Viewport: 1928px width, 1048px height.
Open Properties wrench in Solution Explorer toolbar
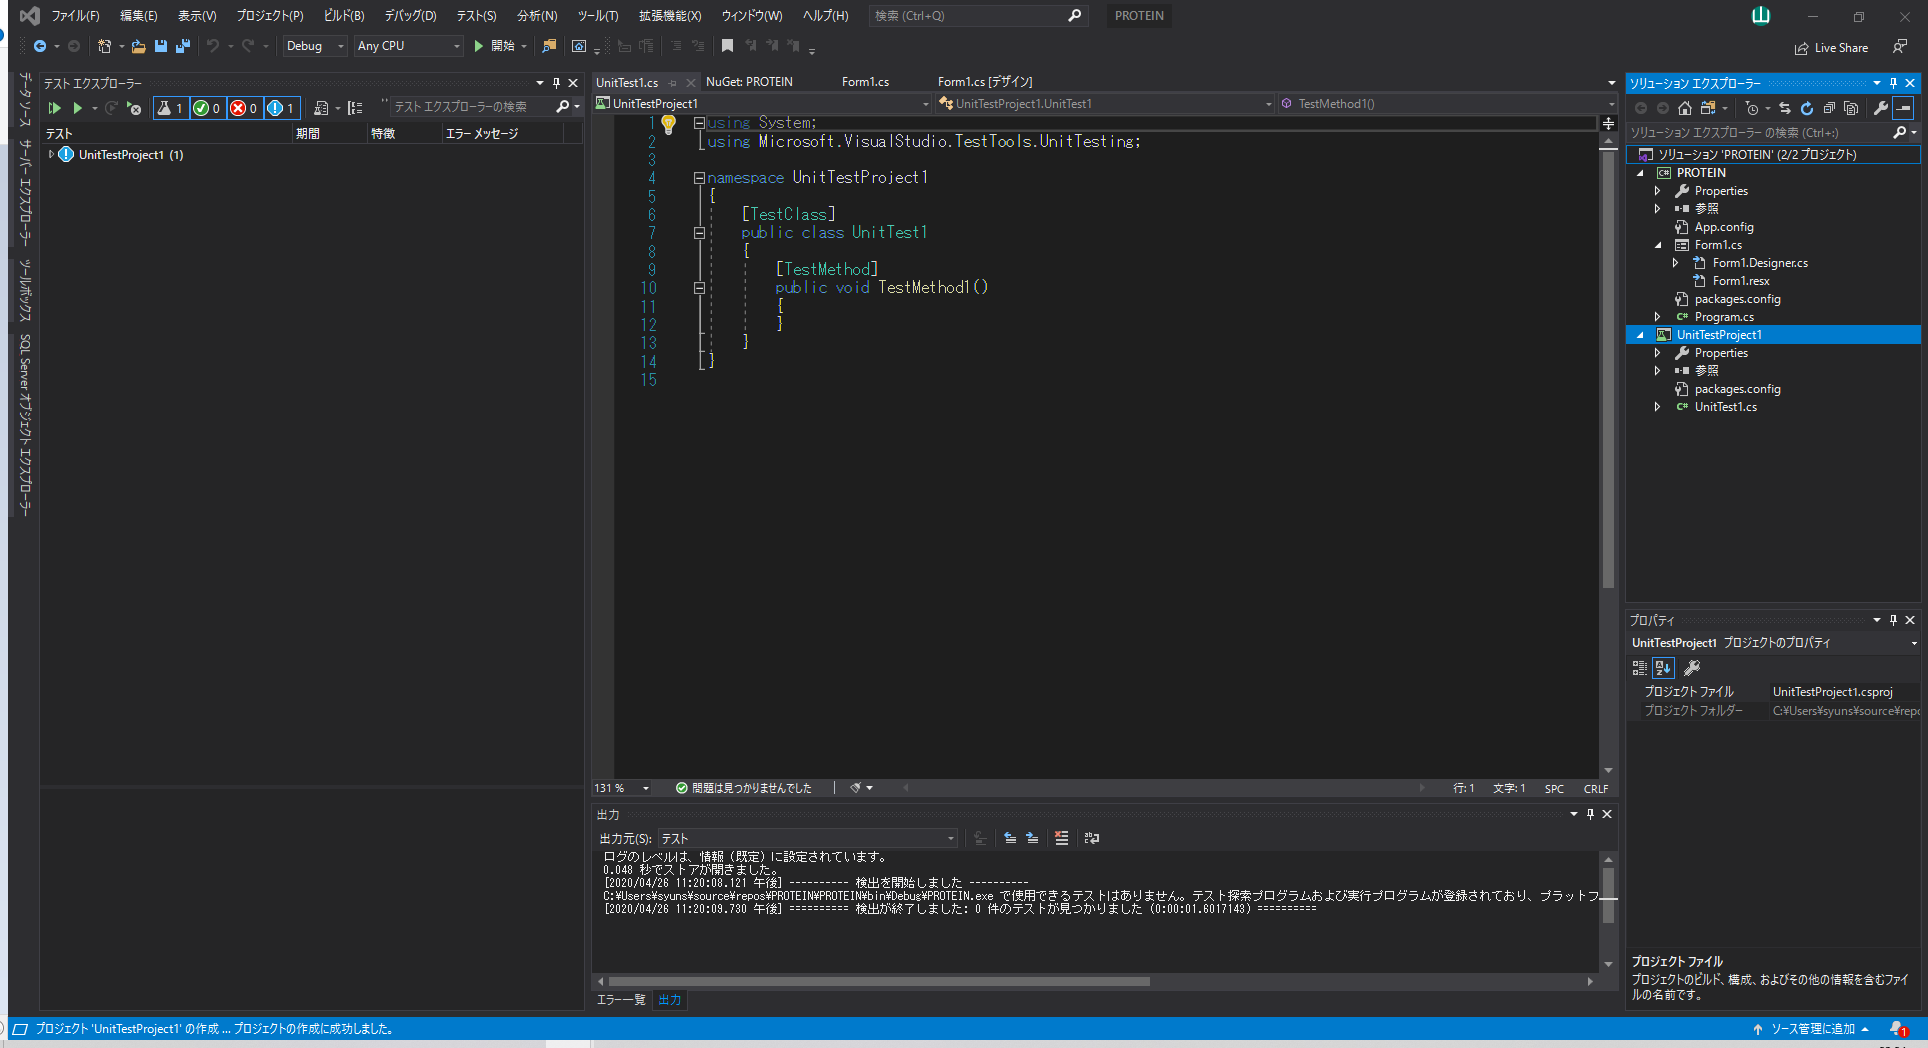1881,108
